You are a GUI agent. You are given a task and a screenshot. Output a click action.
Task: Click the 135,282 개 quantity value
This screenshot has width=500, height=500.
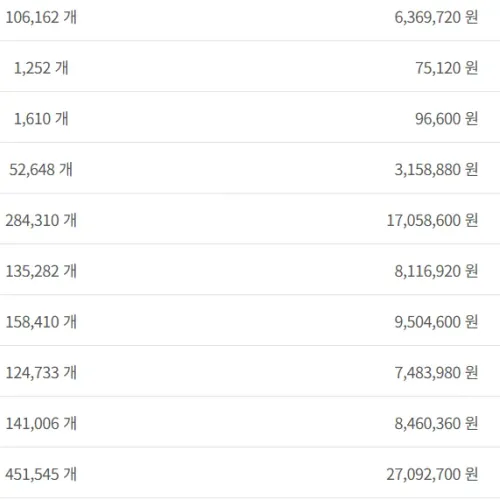point(41,271)
